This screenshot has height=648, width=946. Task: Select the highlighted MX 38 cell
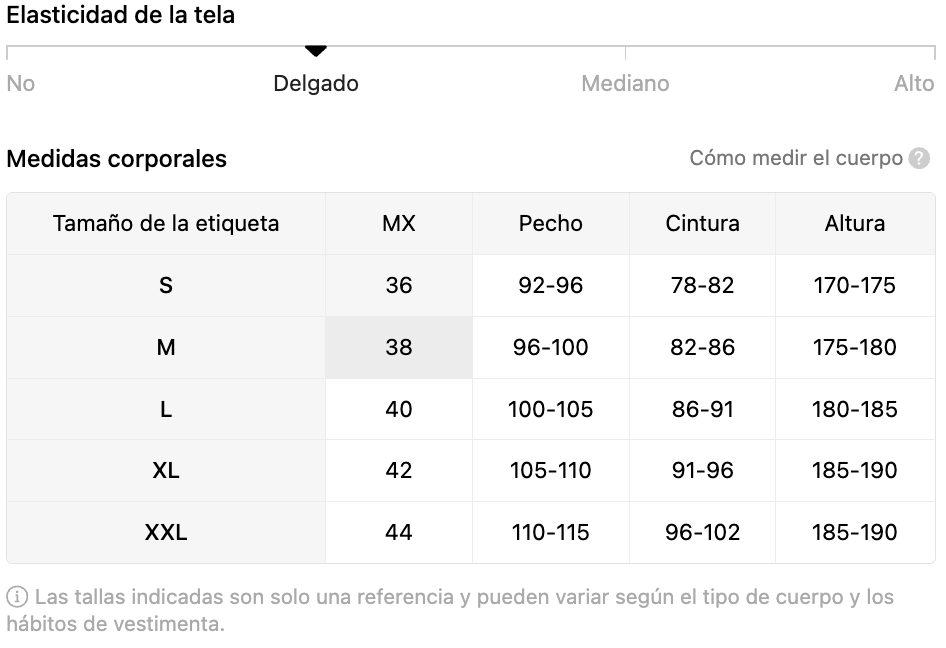tap(399, 348)
